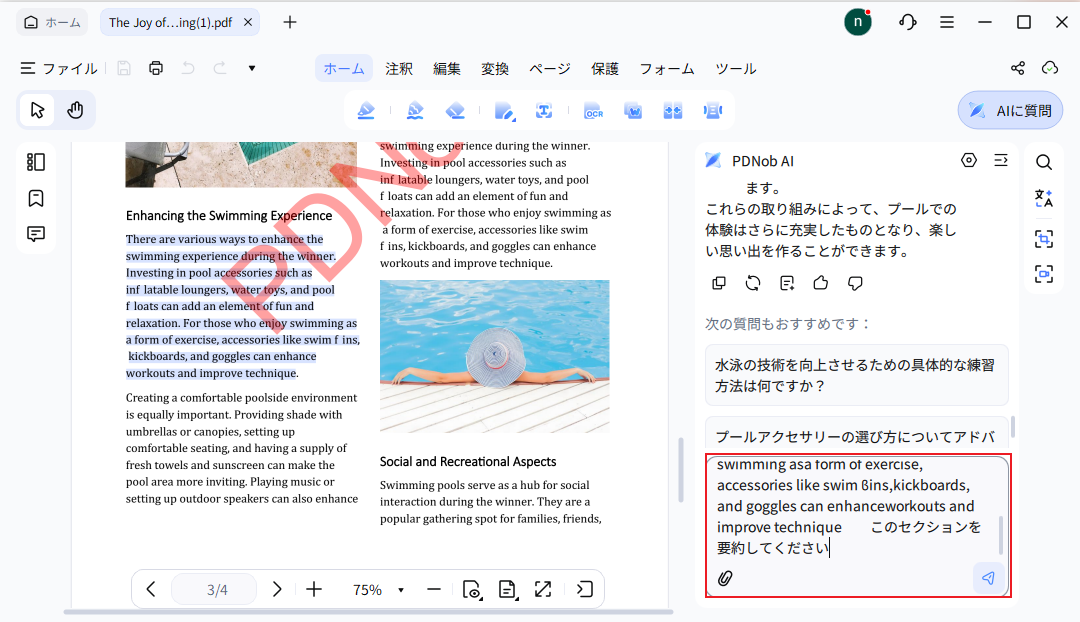Image resolution: width=1080 pixels, height=622 pixels.
Task: Open the translate tool in the right sidebar
Action: (1043, 199)
